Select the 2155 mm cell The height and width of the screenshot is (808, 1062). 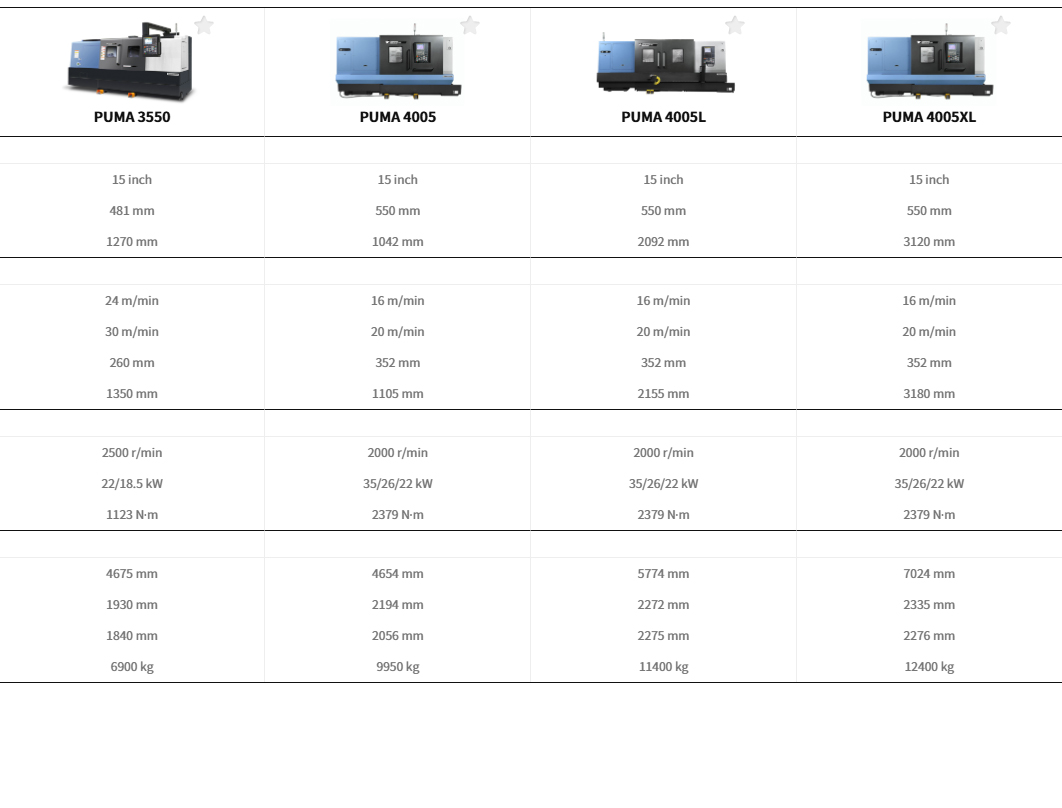(664, 394)
